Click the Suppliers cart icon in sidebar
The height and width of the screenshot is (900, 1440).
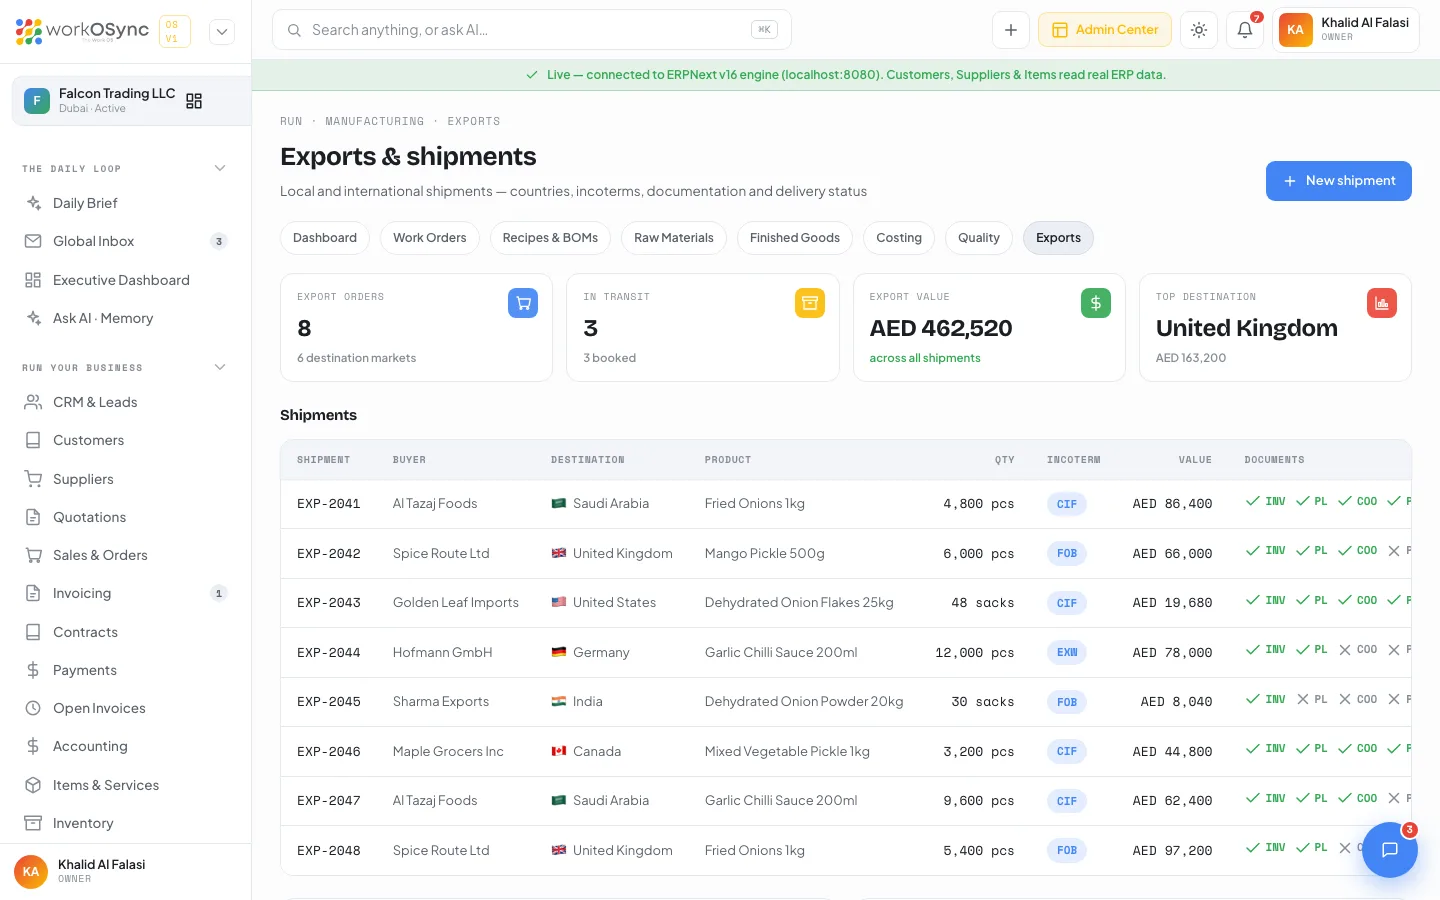tap(33, 479)
